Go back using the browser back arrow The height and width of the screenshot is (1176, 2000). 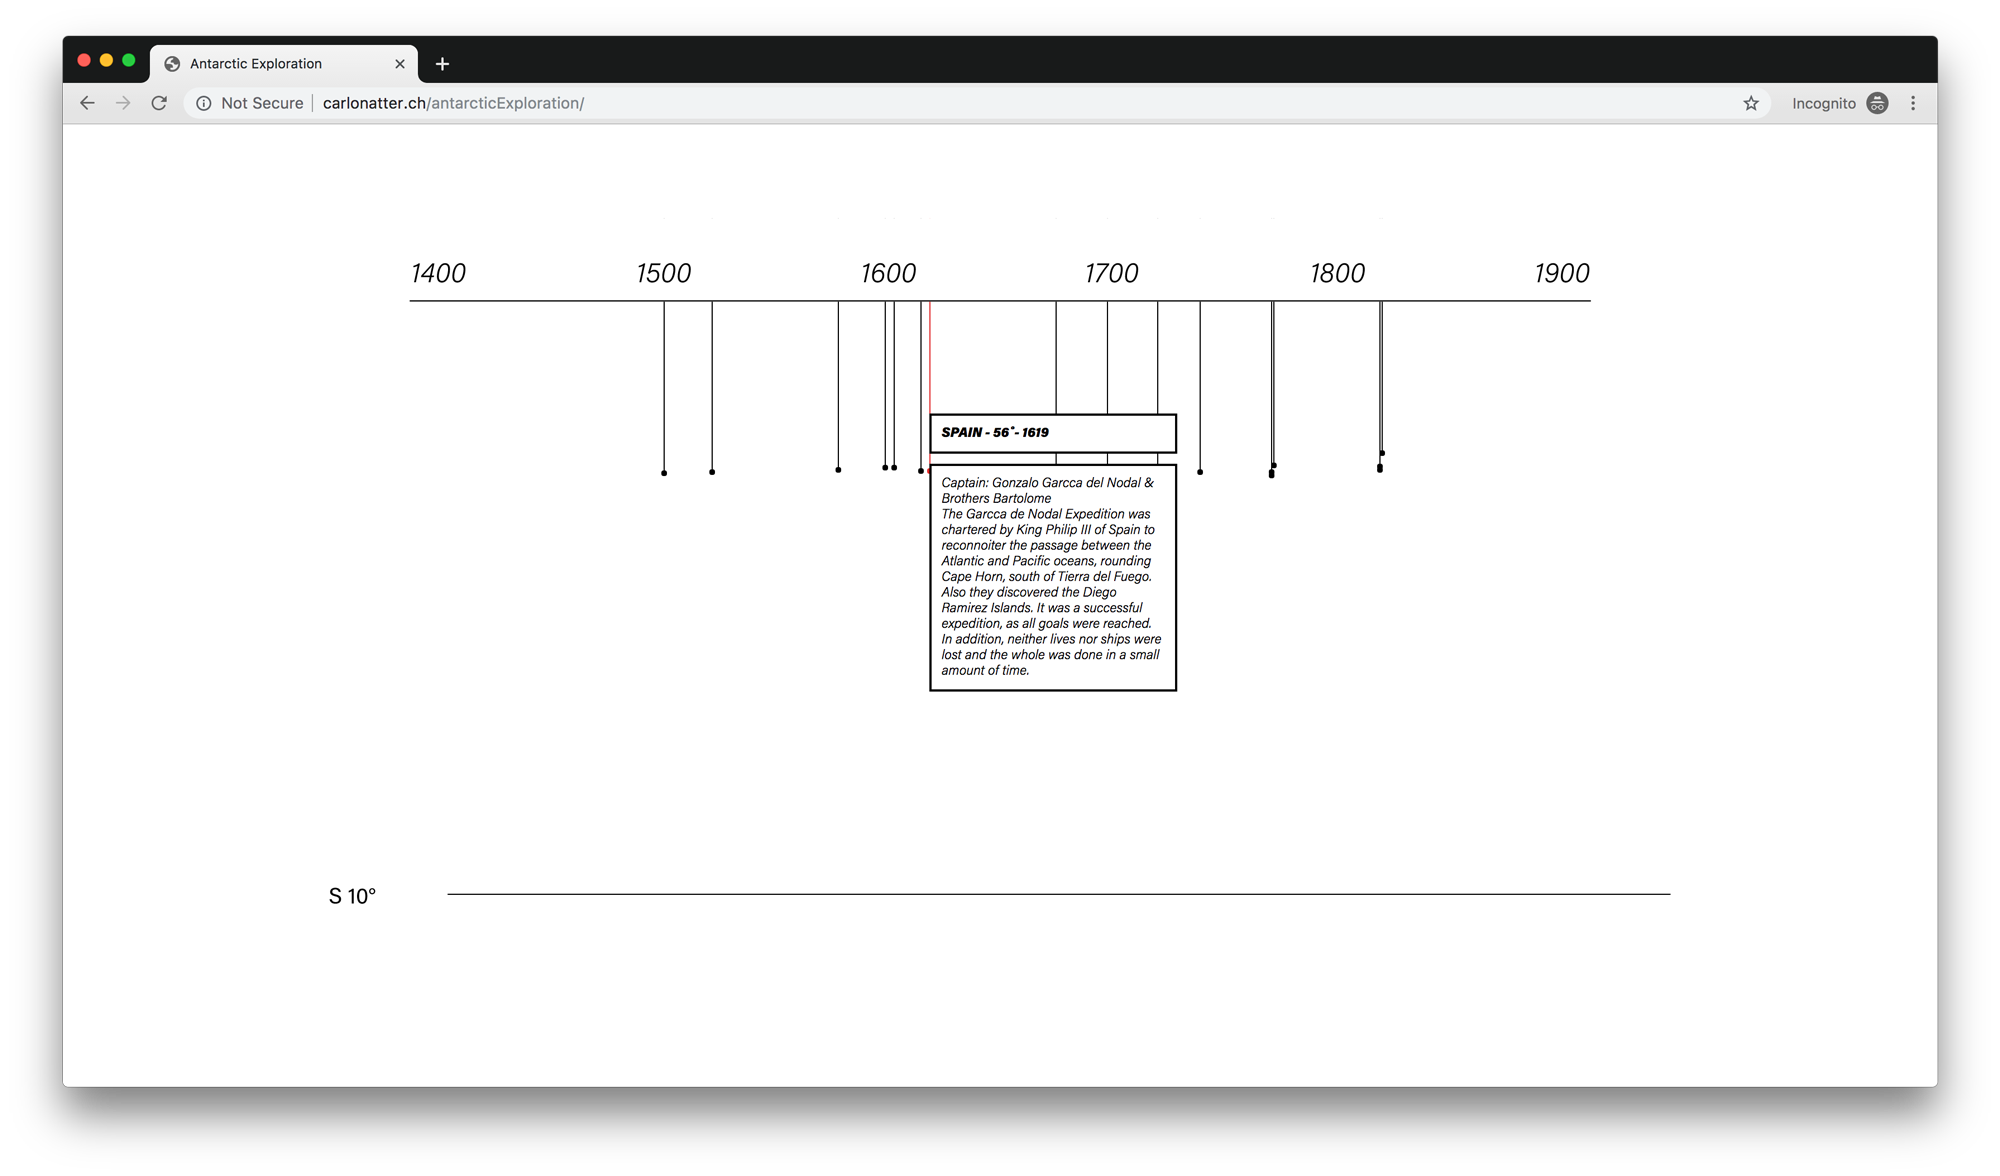click(87, 103)
